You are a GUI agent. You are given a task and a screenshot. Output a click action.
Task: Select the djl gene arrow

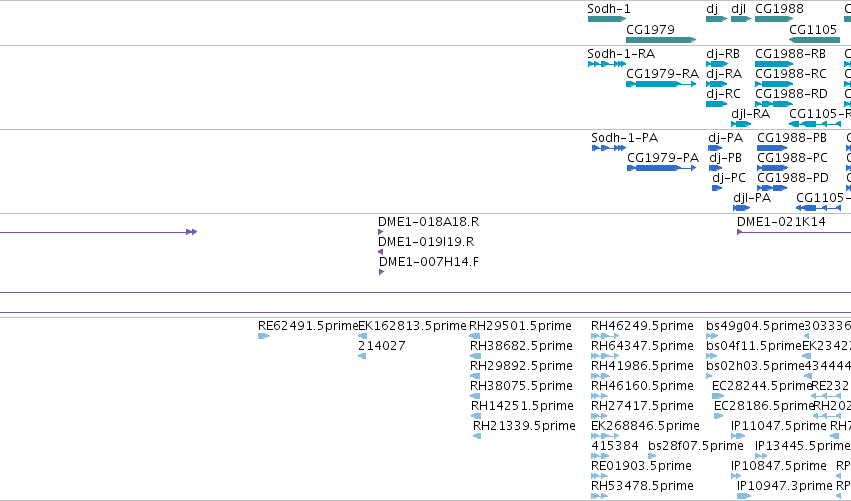(741, 19)
